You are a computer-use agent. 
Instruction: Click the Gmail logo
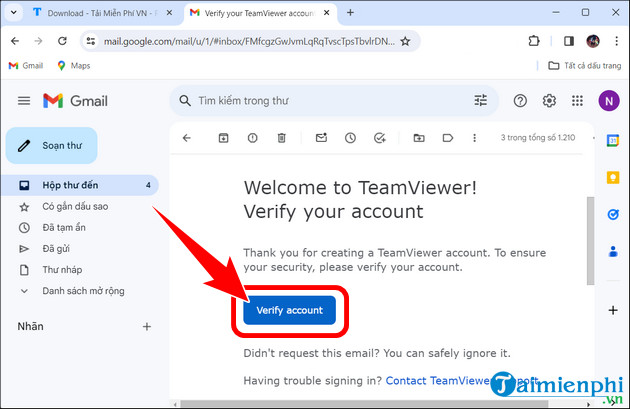click(x=75, y=101)
